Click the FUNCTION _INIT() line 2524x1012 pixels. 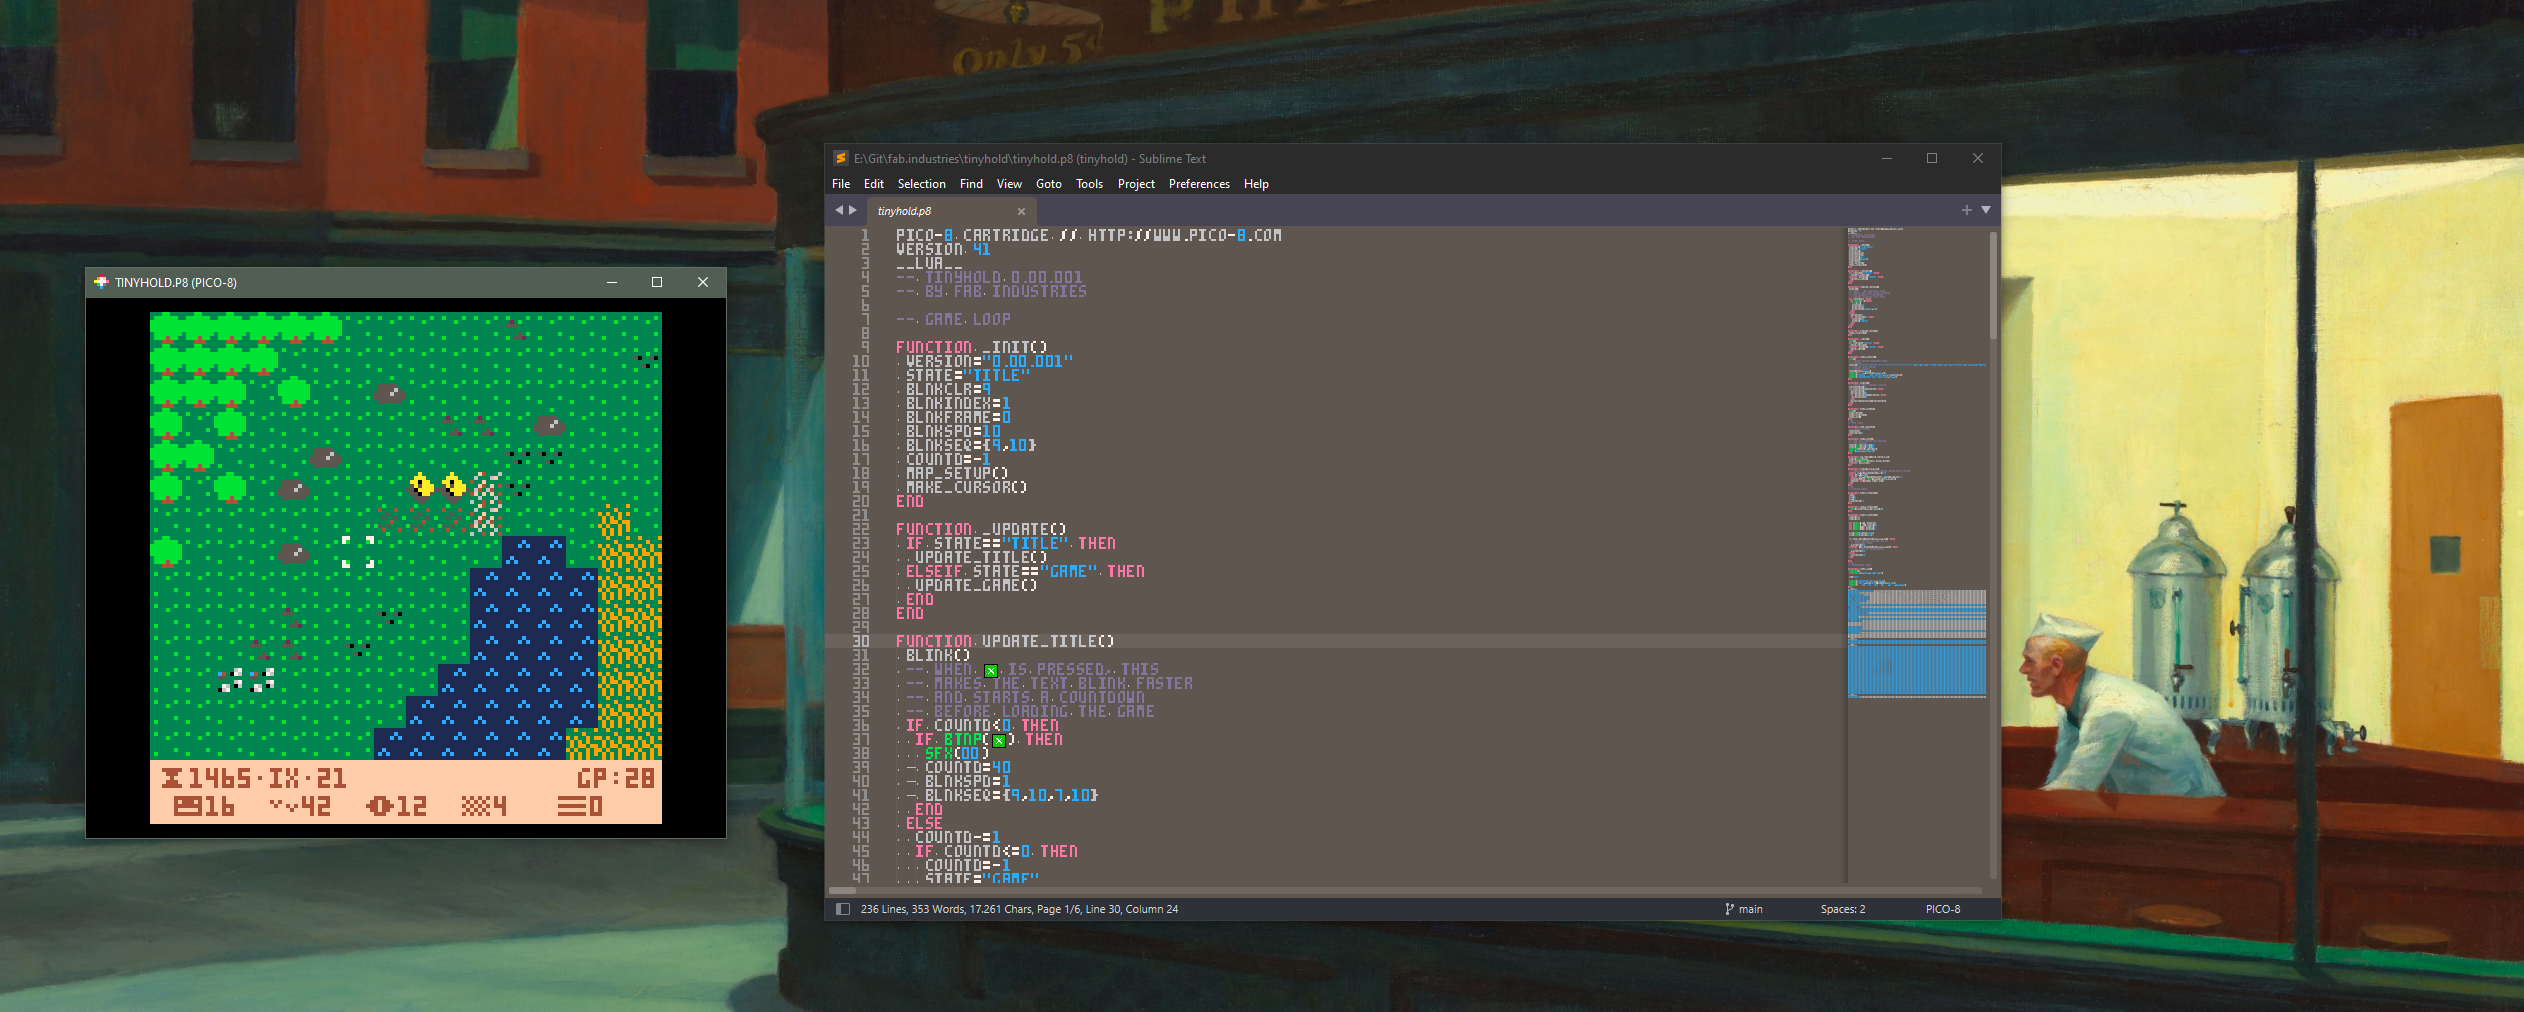971,347
